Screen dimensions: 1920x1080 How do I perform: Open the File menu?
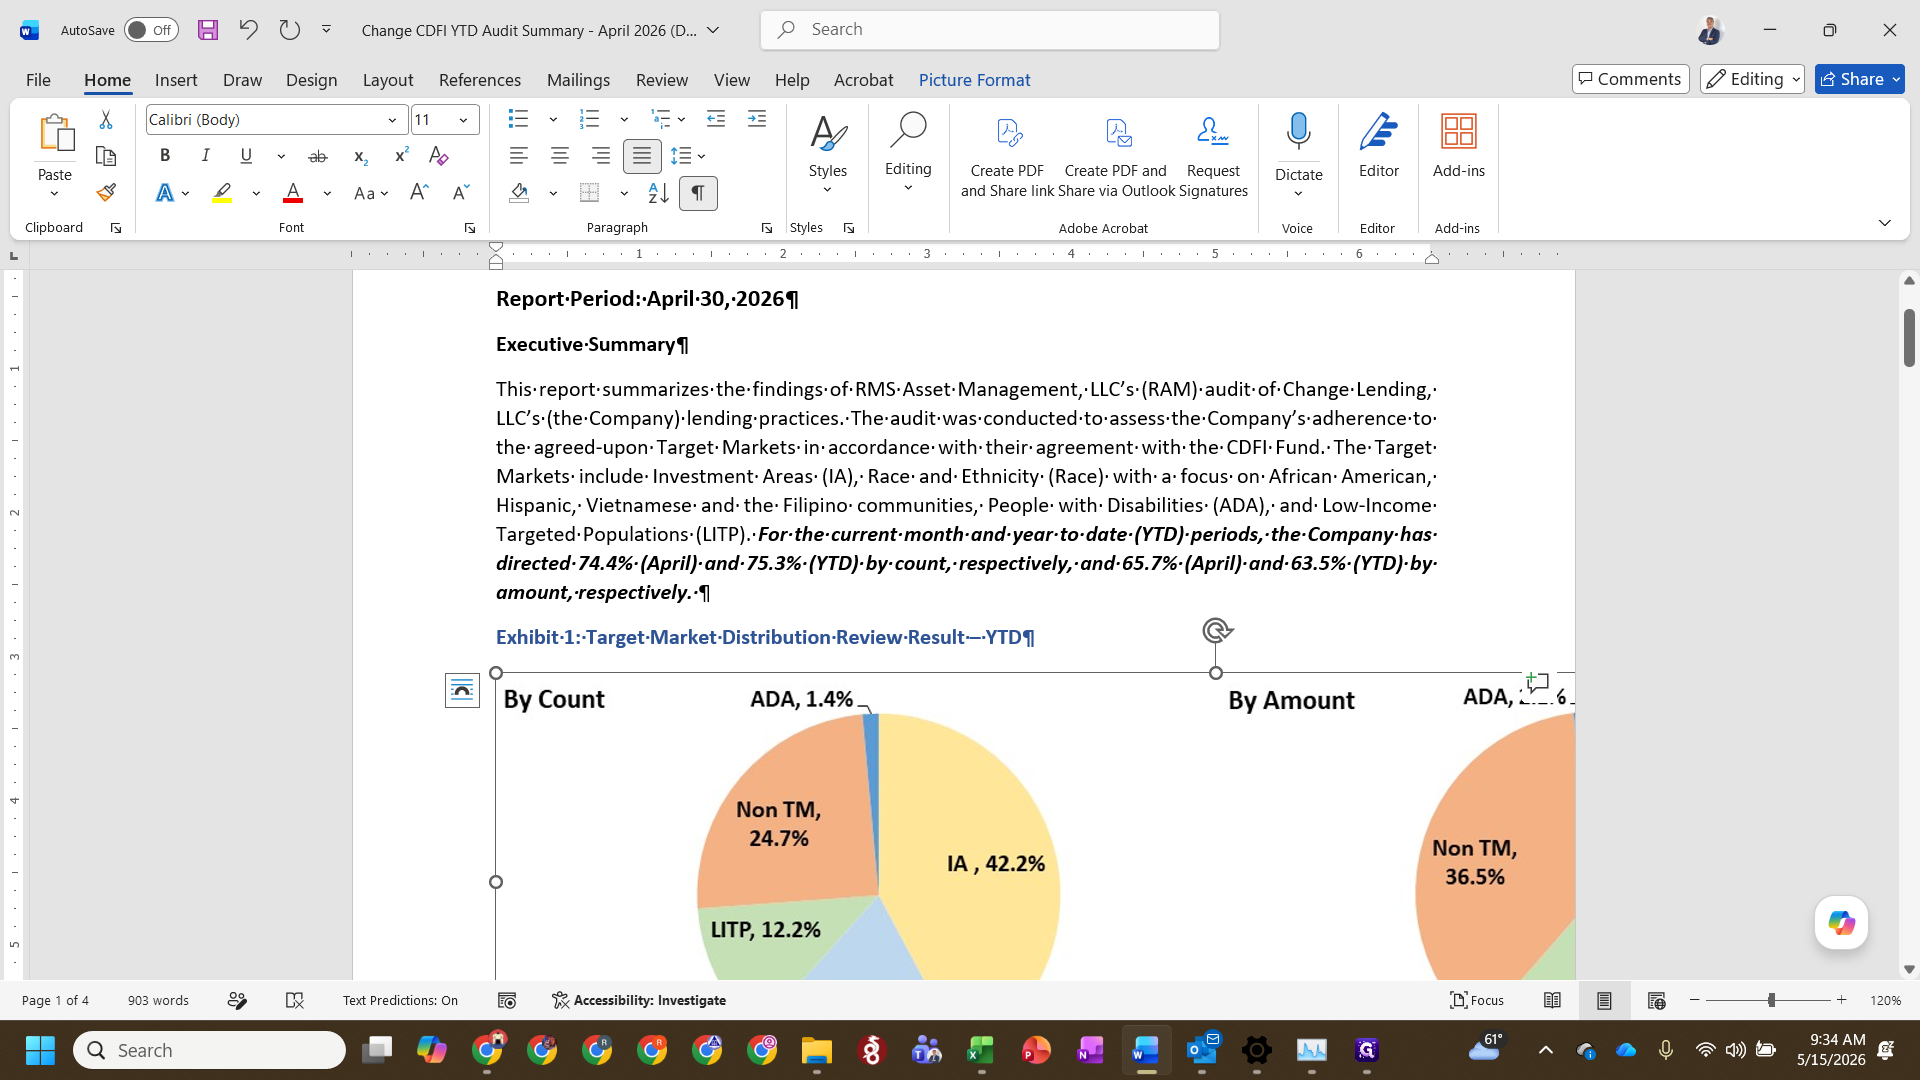coord(38,80)
